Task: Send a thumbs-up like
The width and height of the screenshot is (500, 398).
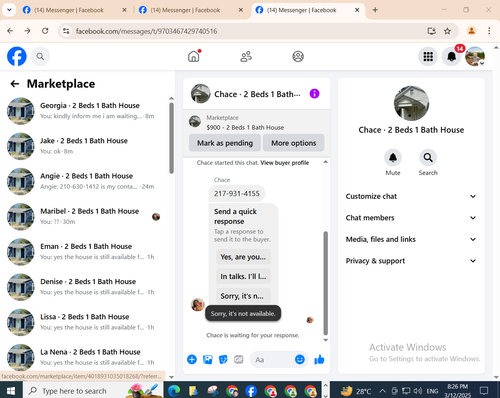Action: pos(319,359)
